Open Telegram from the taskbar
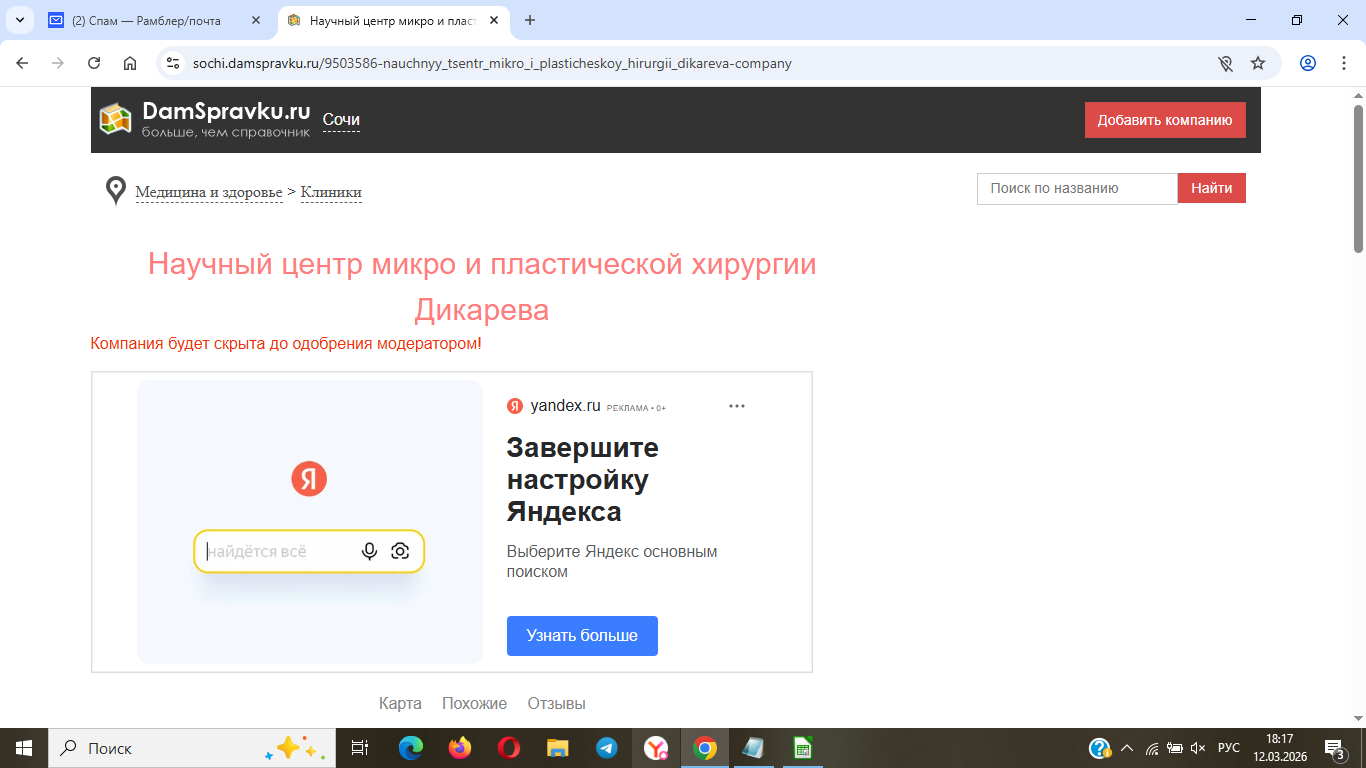Screen dimensions: 1366x768 point(606,748)
